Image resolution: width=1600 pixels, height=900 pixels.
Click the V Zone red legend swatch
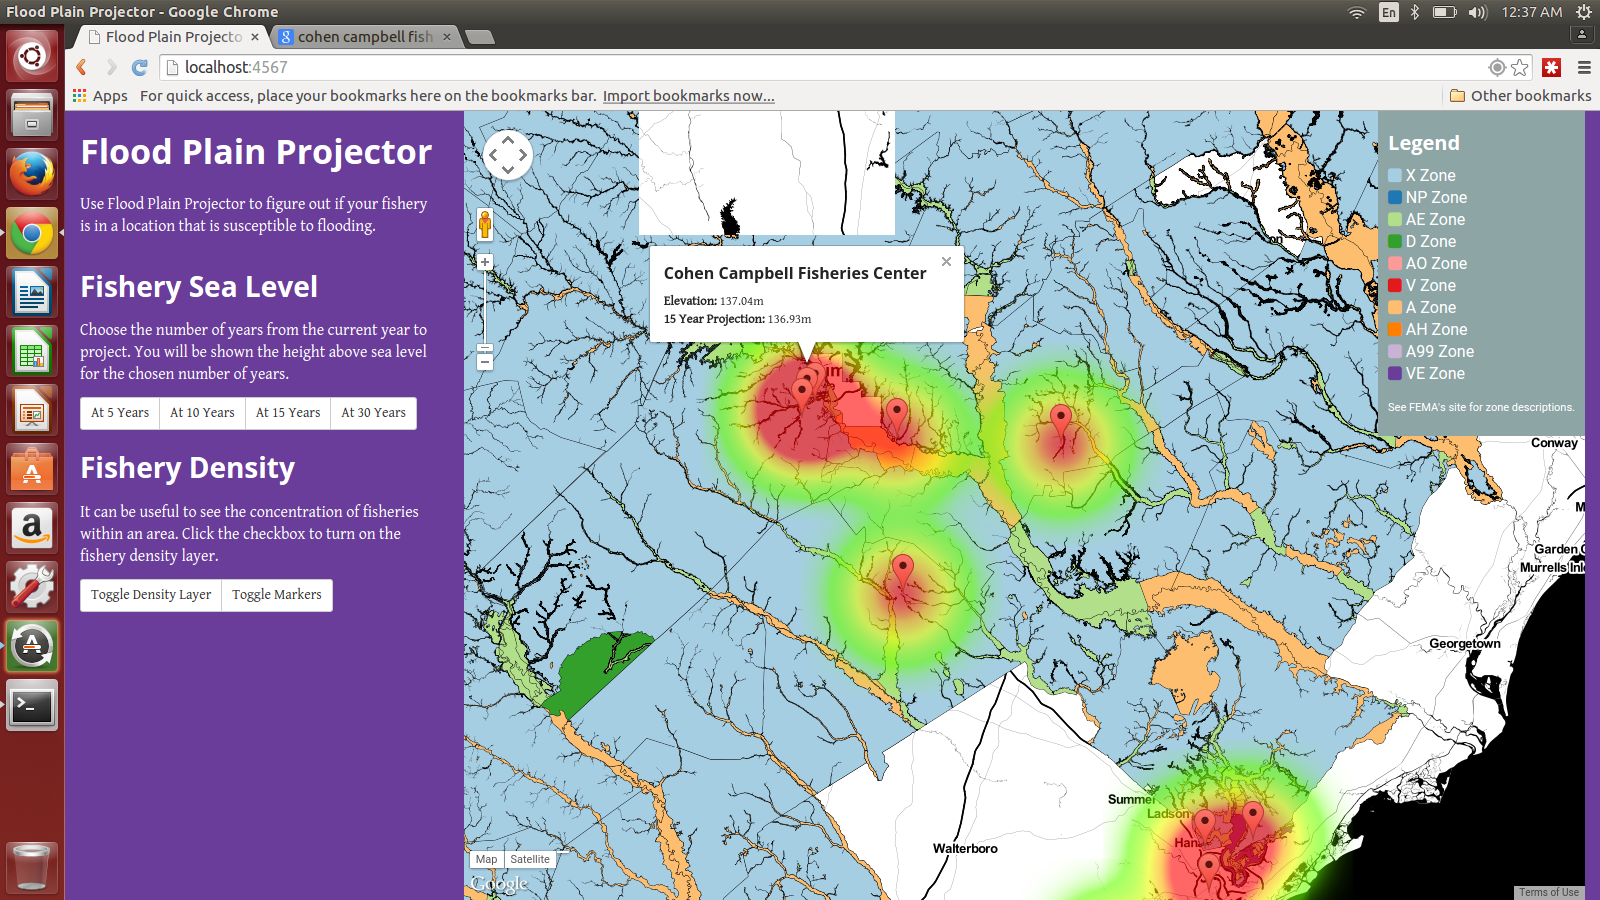coord(1395,285)
